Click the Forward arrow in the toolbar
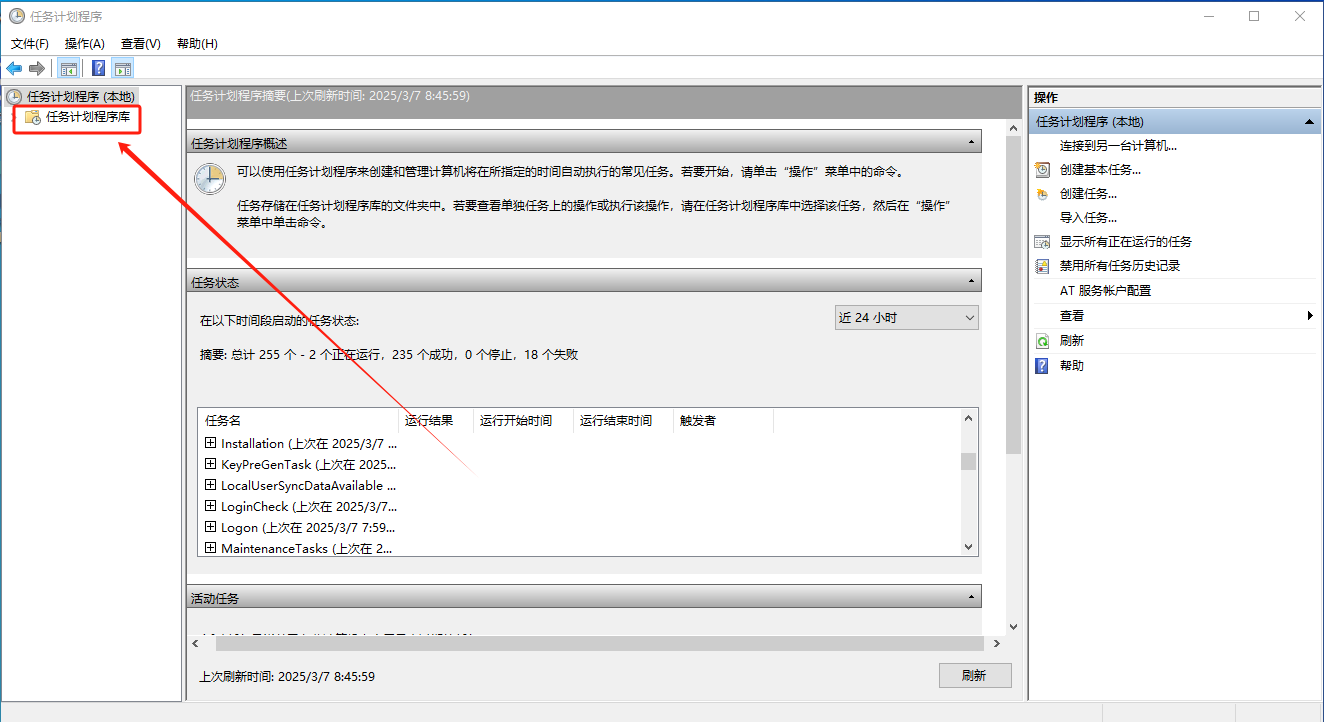The image size is (1324, 722). tap(37, 68)
